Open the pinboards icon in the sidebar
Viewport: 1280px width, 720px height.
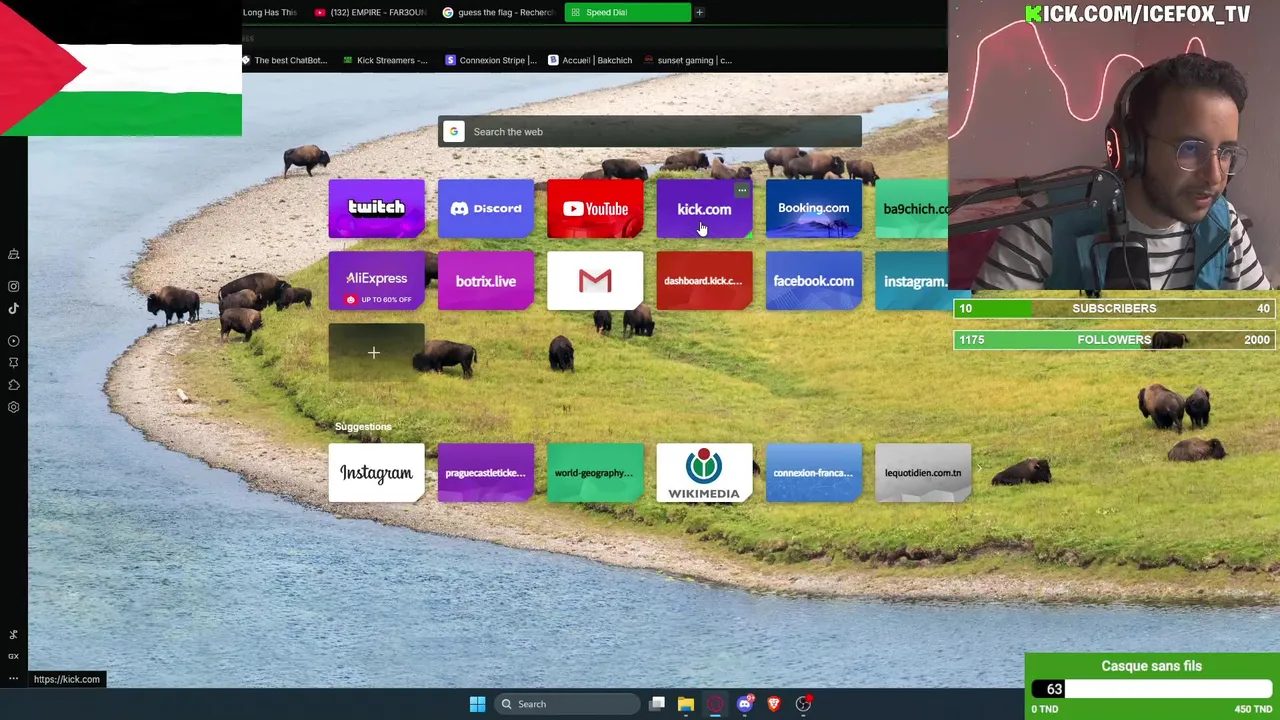pyautogui.click(x=14, y=363)
